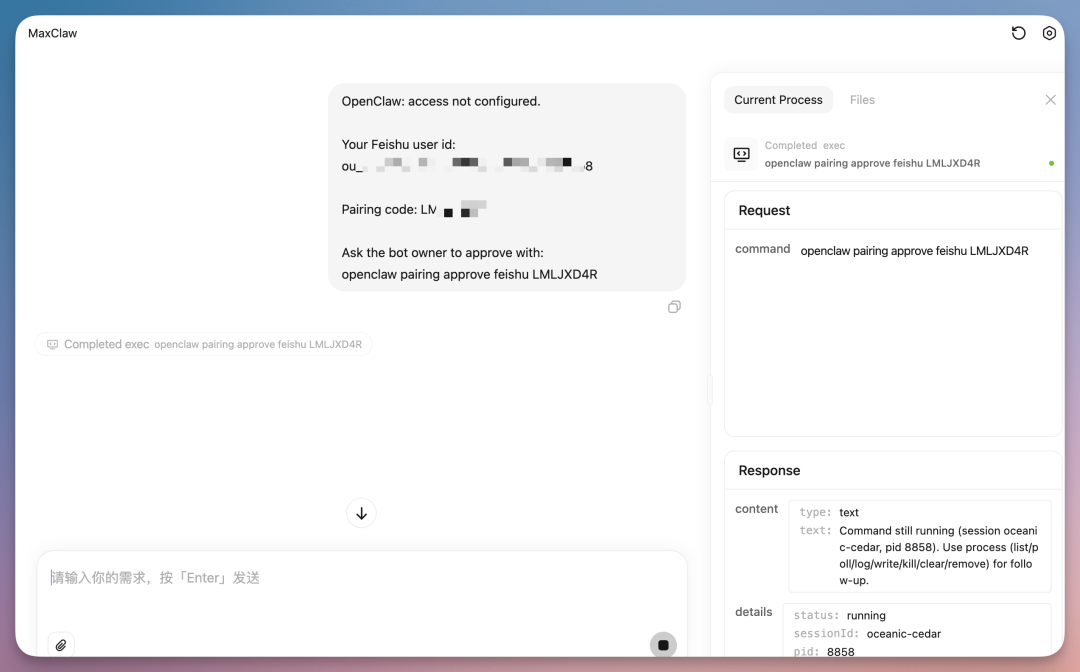
Task: Click the OpenClaw access message bubble
Action: tap(507, 187)
